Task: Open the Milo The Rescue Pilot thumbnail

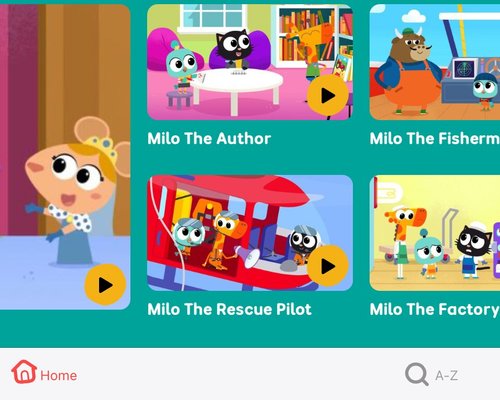Action: point(250,233)
